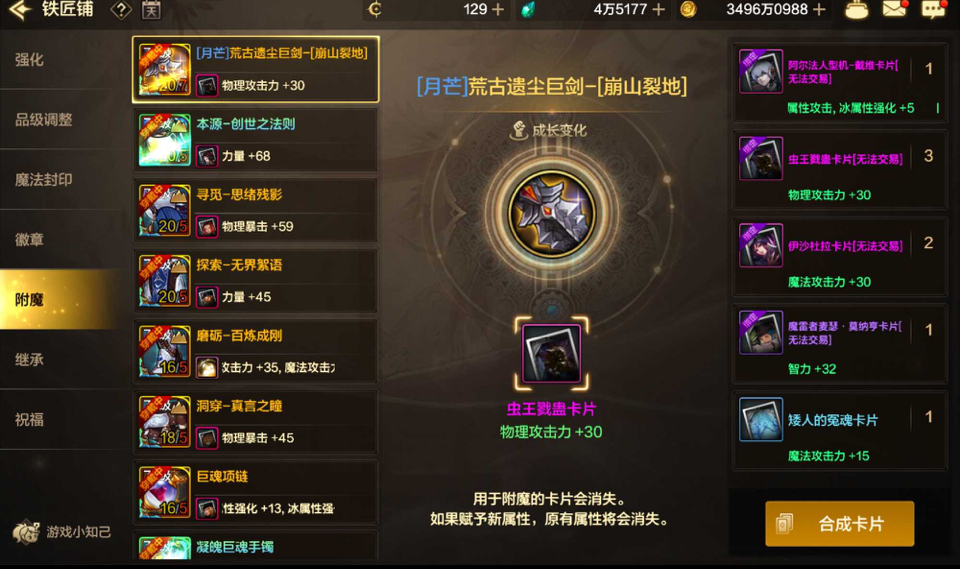960x569 pixels.
Task: Choose the 矮人的冤魂卡片 card
Action: point(840,430)
